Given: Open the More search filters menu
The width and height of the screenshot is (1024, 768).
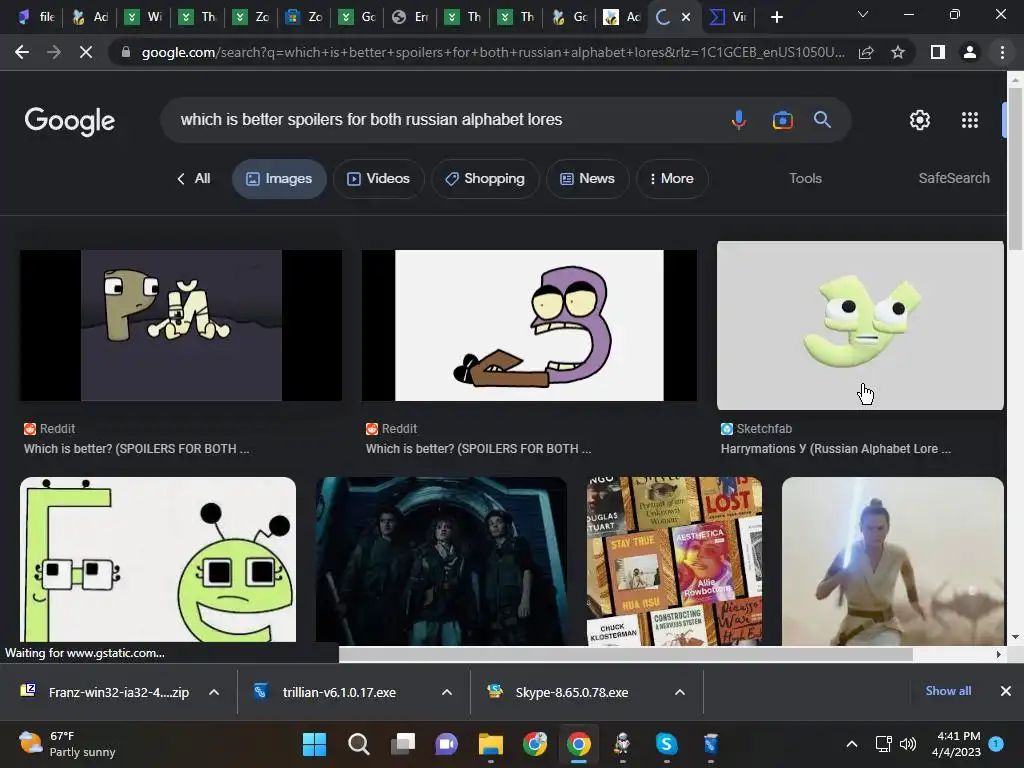Looking at the screenshot, I should [x=672, y=179].
